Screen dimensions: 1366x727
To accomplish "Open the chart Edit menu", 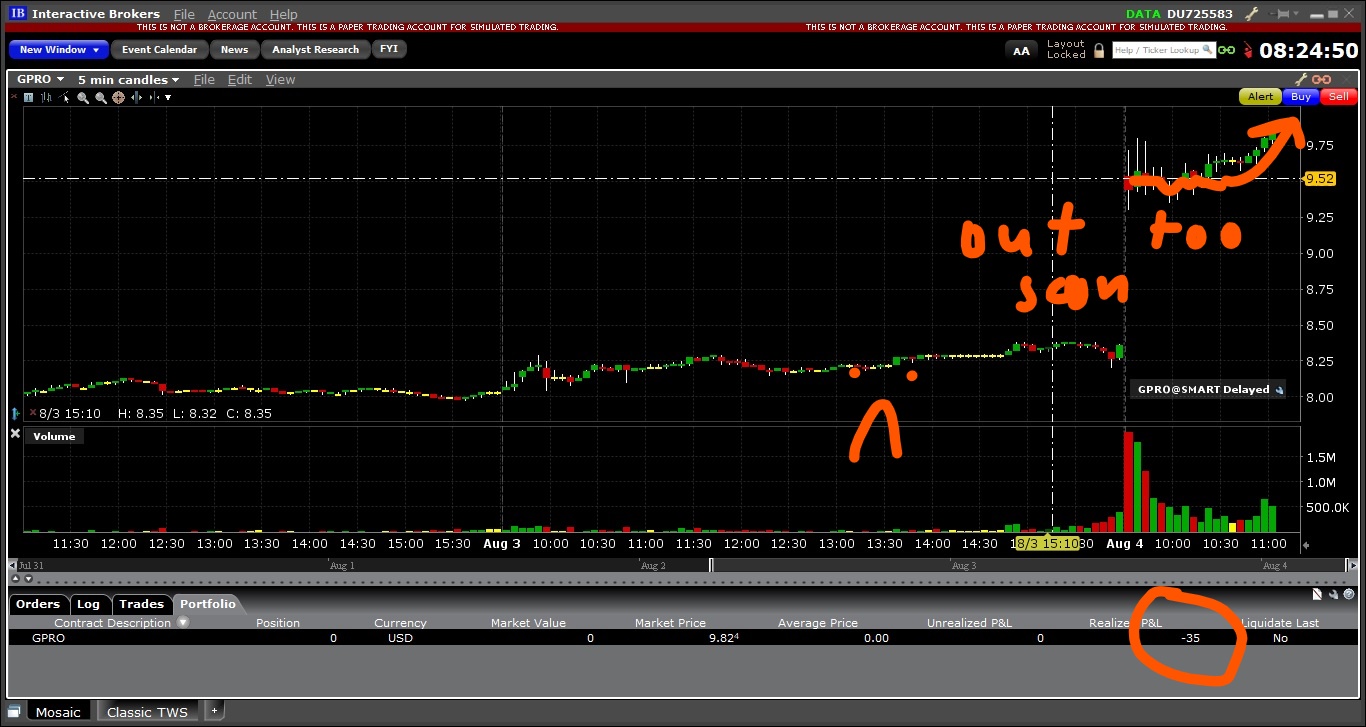I will pos(240,79).
